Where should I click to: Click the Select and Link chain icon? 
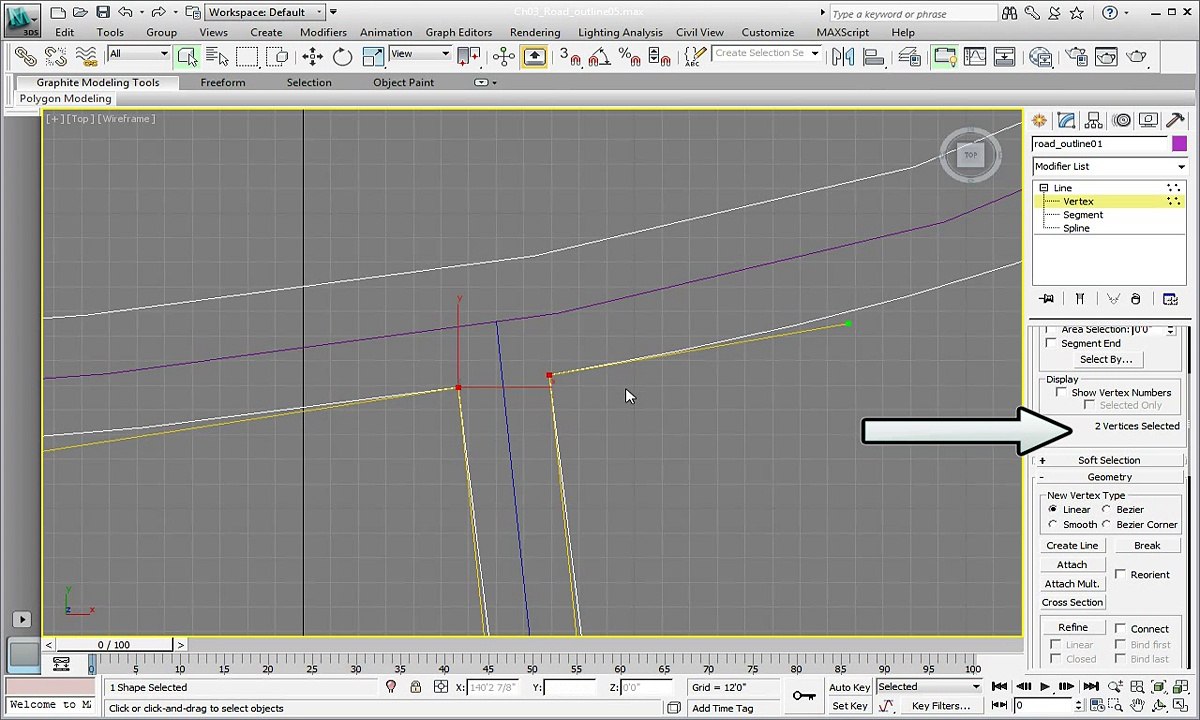[25, 56]
